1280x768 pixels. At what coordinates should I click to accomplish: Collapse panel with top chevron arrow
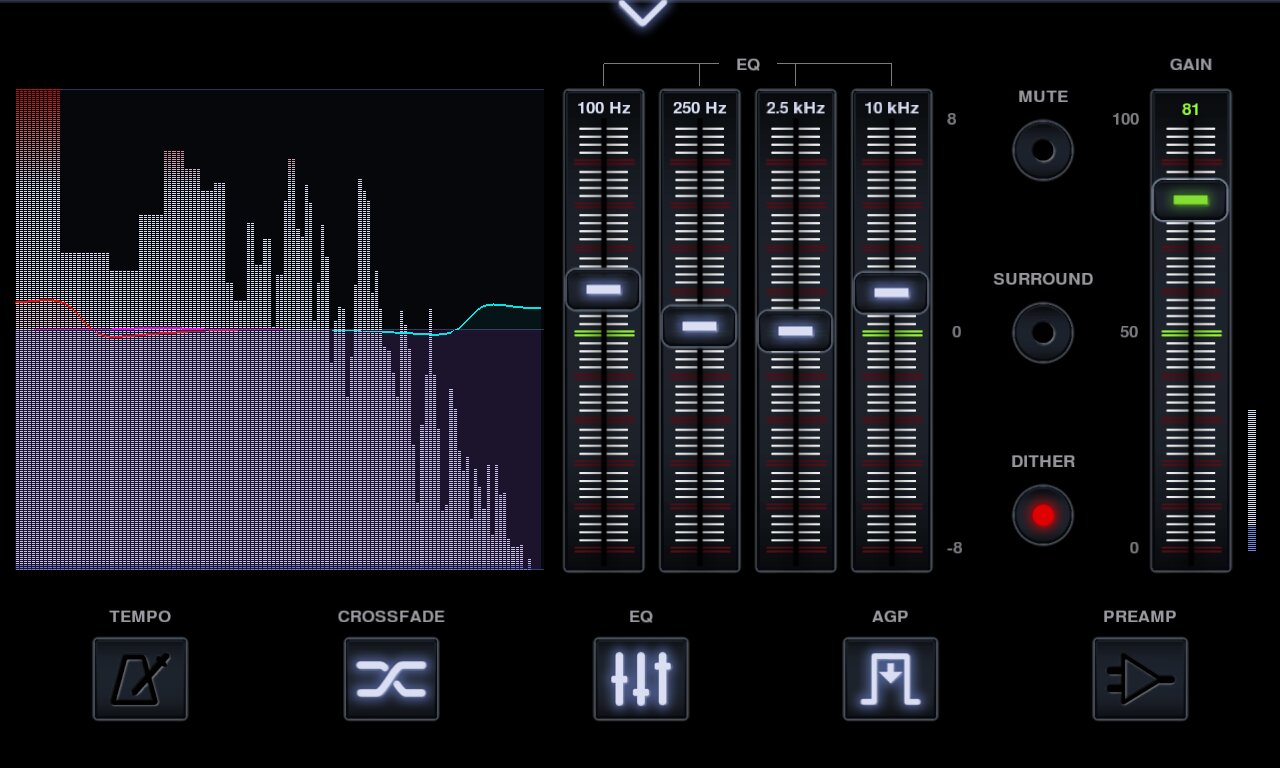[x=642, y=12]
